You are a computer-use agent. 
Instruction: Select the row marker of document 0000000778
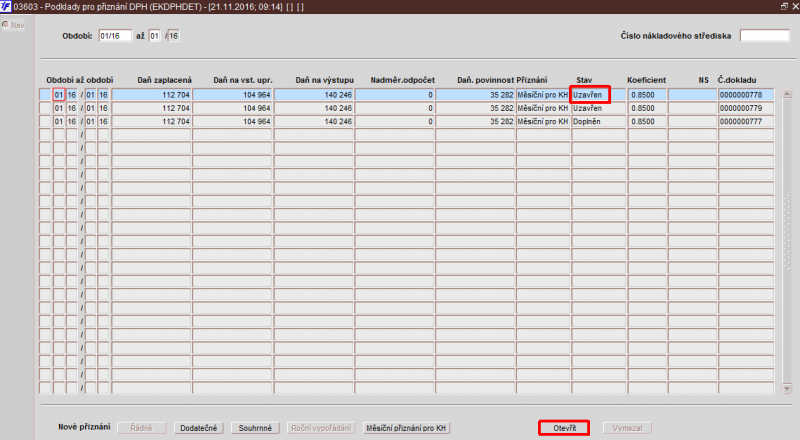45,94
